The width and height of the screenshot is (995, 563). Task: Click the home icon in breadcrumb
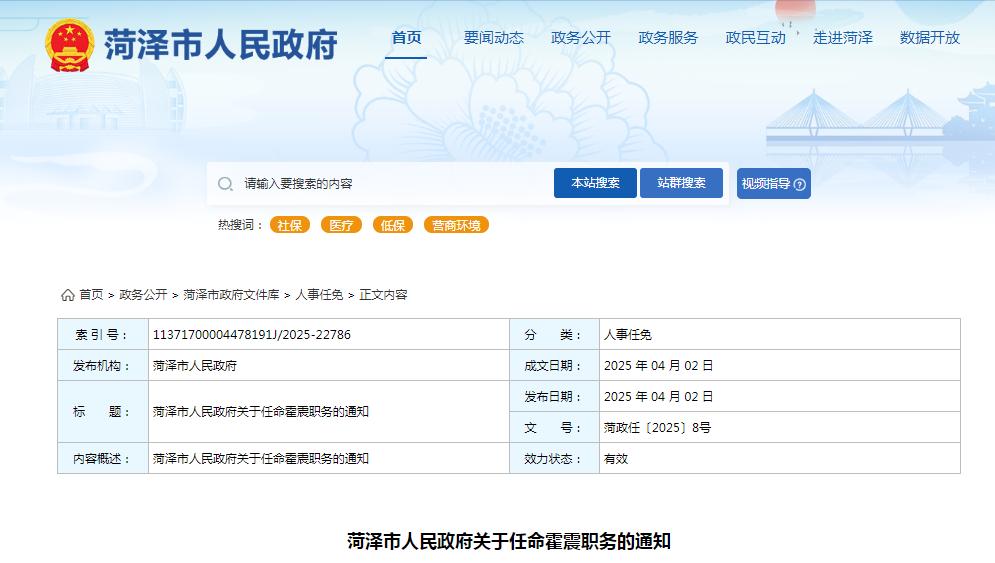coord(68,295)
